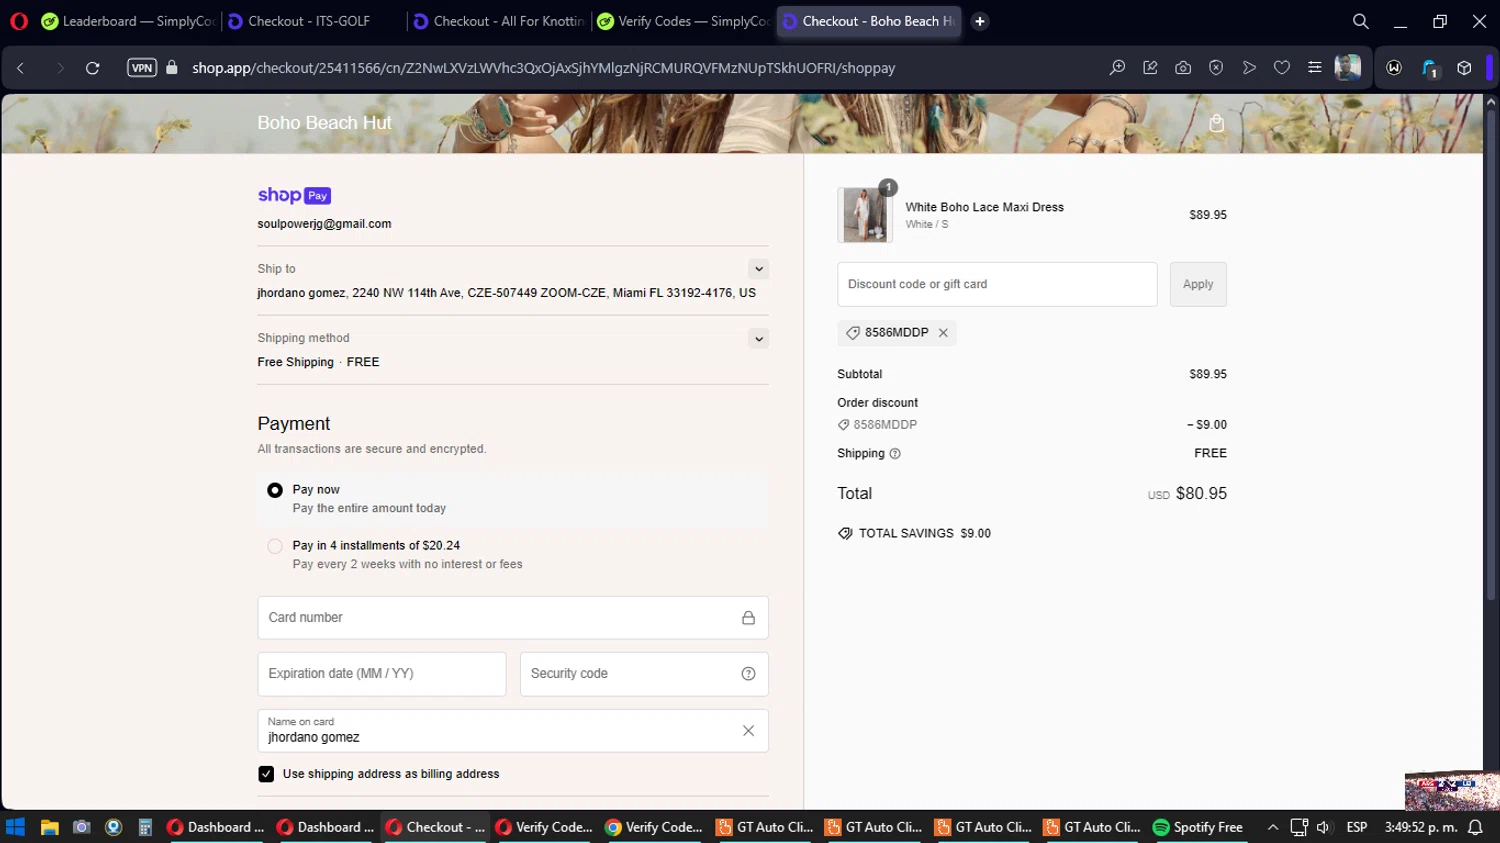The width and height of the screenshot is (1500, 843).
Task: Click the total amount $80.95
Action: click(1201, 494)
